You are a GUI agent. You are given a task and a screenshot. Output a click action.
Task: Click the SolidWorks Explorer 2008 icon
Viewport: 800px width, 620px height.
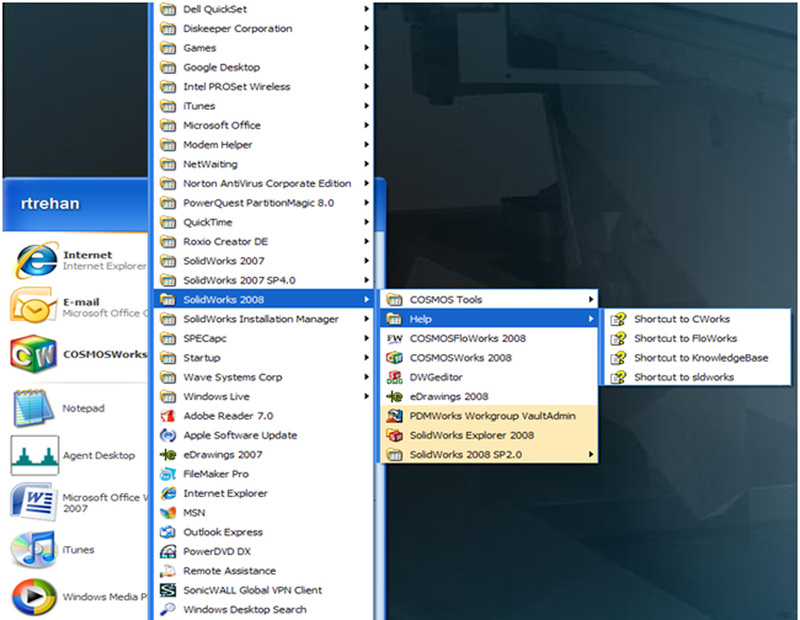pos(394,435)
